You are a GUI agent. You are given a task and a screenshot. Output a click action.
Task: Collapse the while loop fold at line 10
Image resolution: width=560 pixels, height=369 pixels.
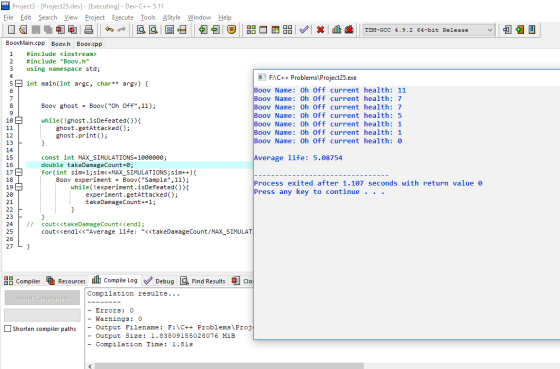pyautogui.click(x=19, y=120)
